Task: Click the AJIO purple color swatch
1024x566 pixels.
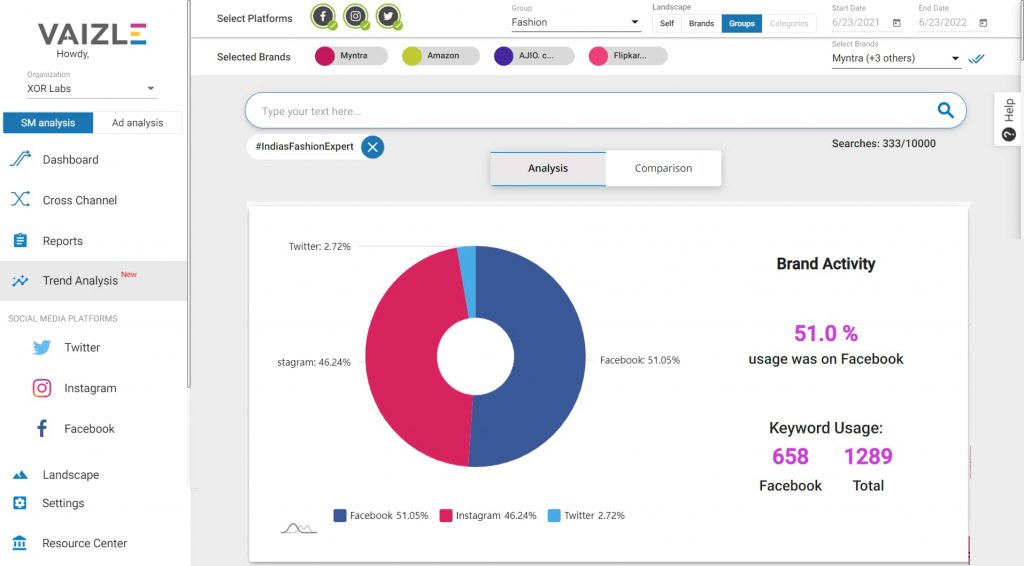Action: pos(504,56)
